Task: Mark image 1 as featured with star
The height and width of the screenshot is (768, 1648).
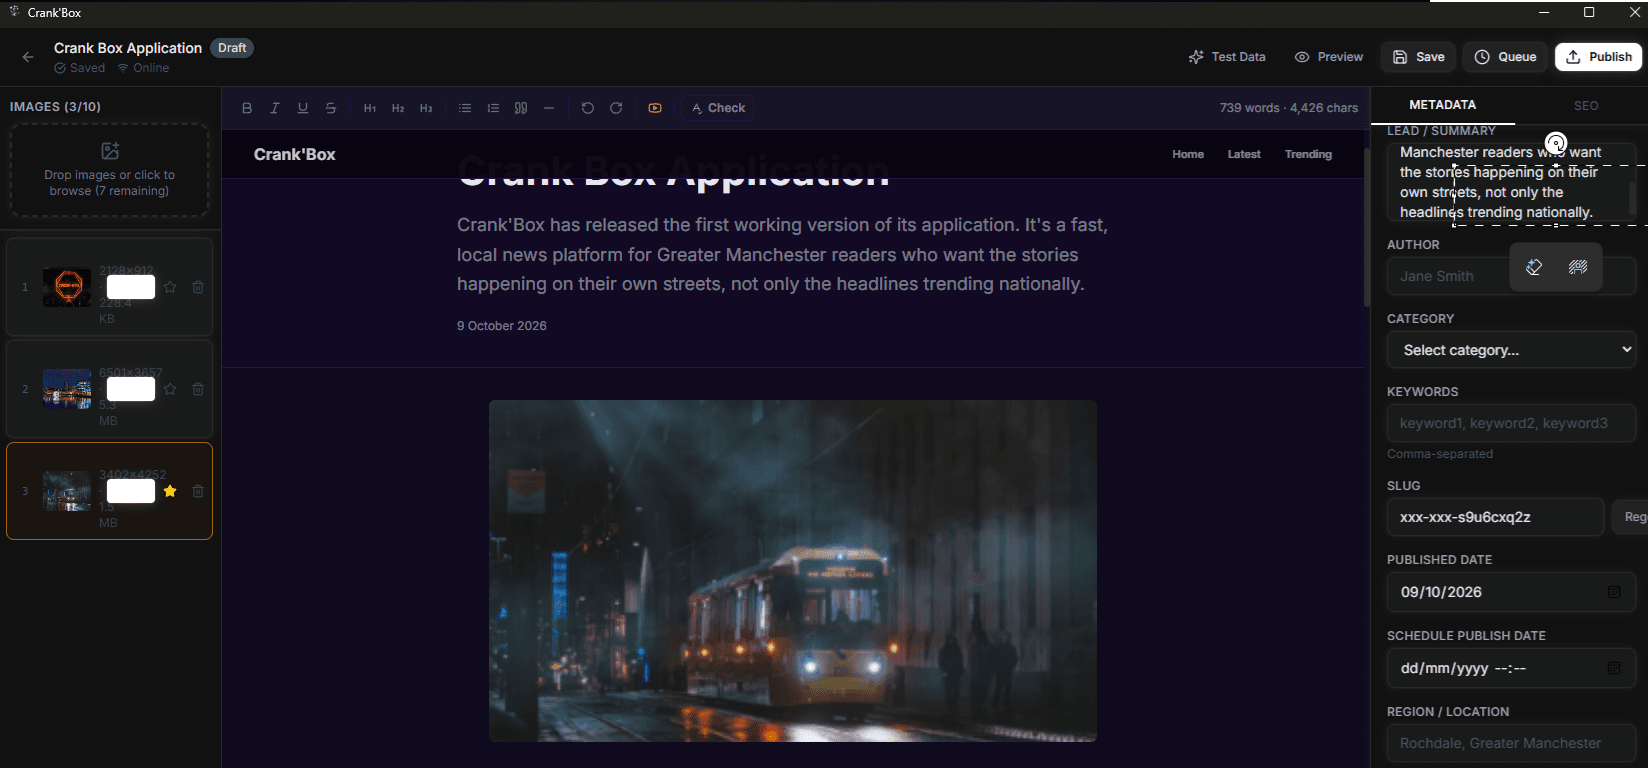Action: click(170, 287)
